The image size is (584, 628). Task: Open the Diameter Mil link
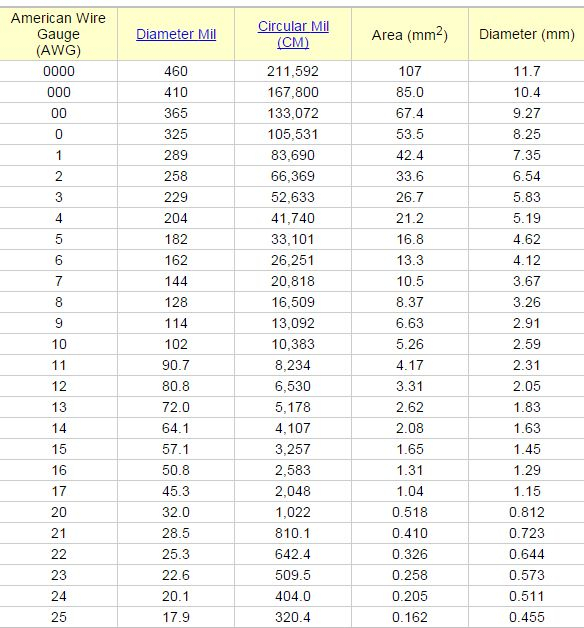pyautogui.click(x=176, y=34)
